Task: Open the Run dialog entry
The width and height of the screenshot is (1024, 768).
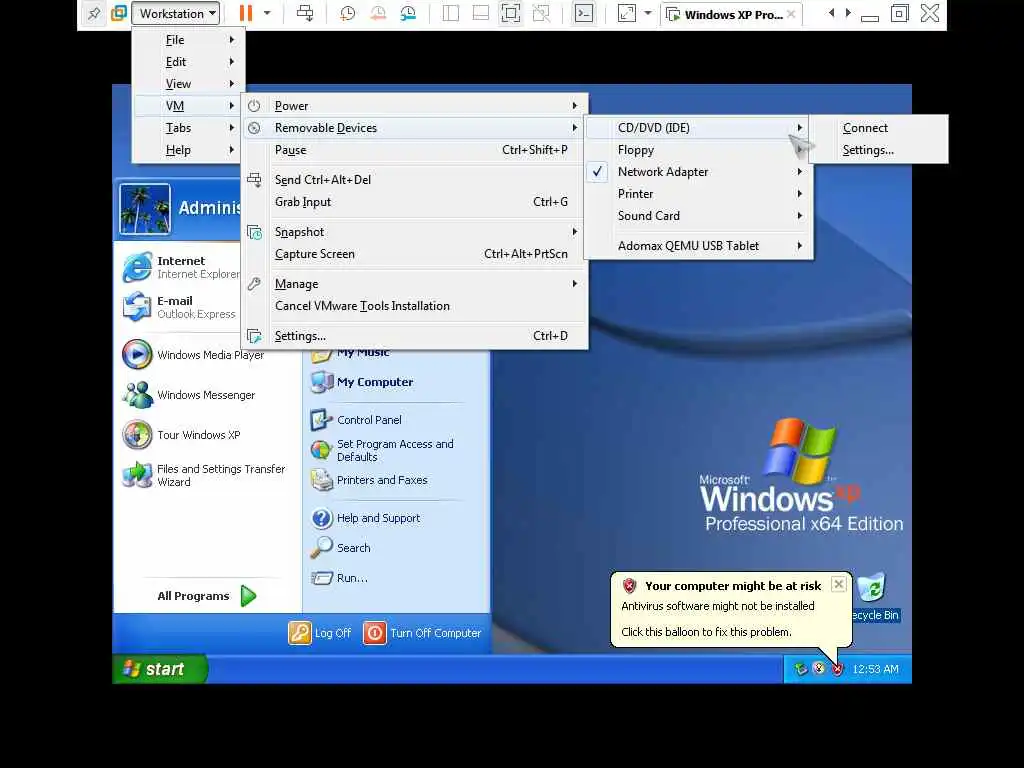Action: pos(340,578)
